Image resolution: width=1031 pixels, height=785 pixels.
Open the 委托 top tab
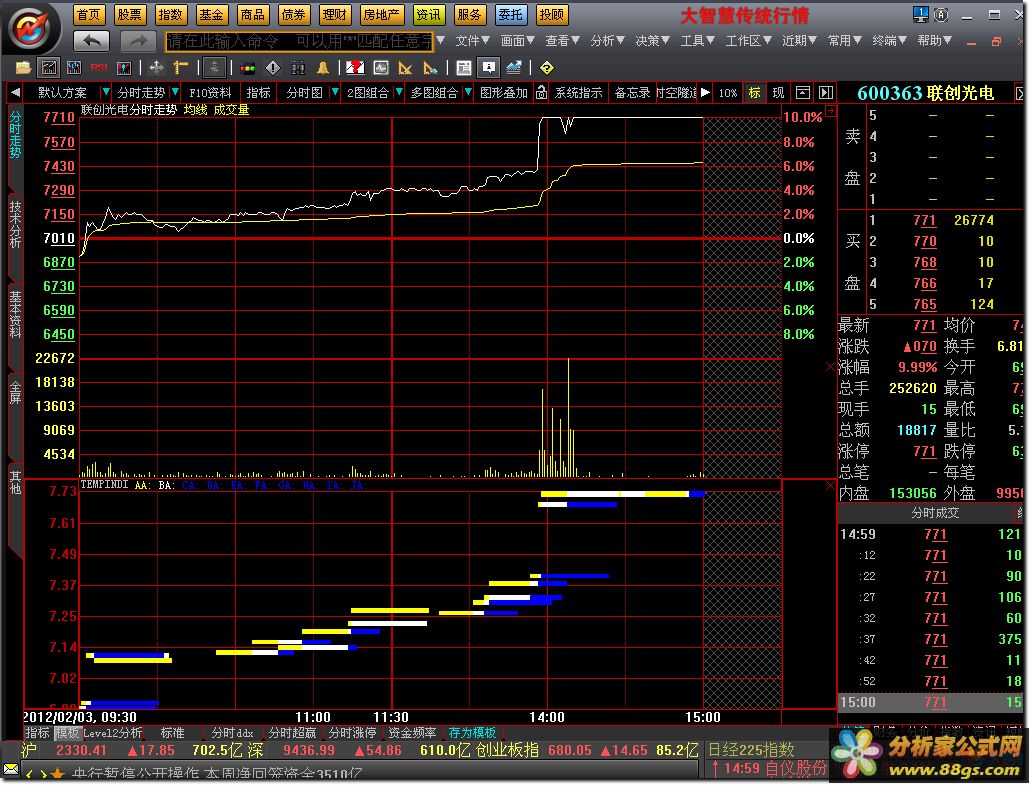pos(510,14)
